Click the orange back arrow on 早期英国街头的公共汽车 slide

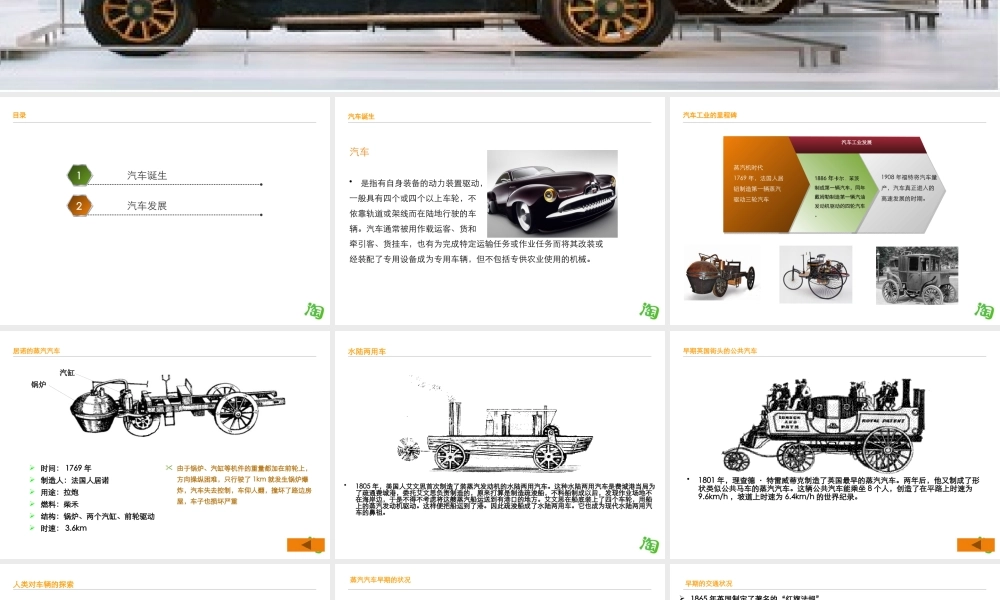pos(976,545)
